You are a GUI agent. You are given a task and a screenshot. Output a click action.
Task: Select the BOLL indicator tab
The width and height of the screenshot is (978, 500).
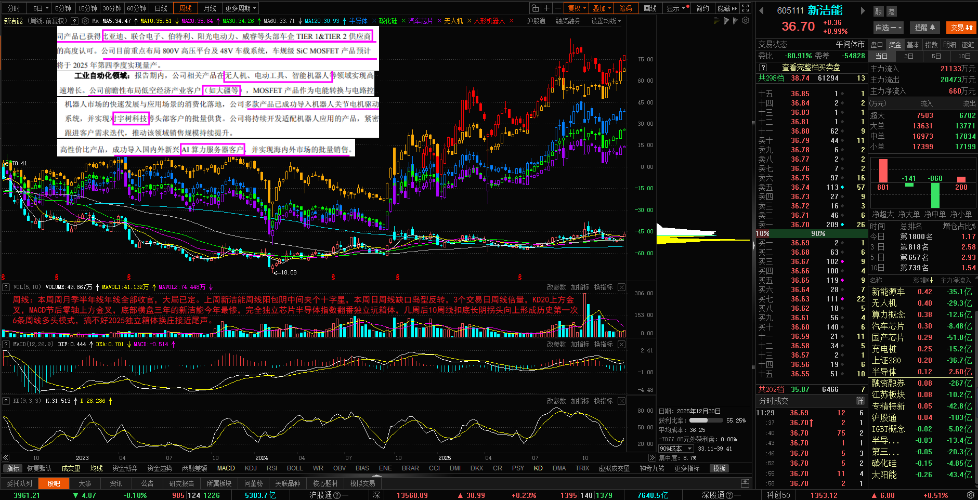296,468
